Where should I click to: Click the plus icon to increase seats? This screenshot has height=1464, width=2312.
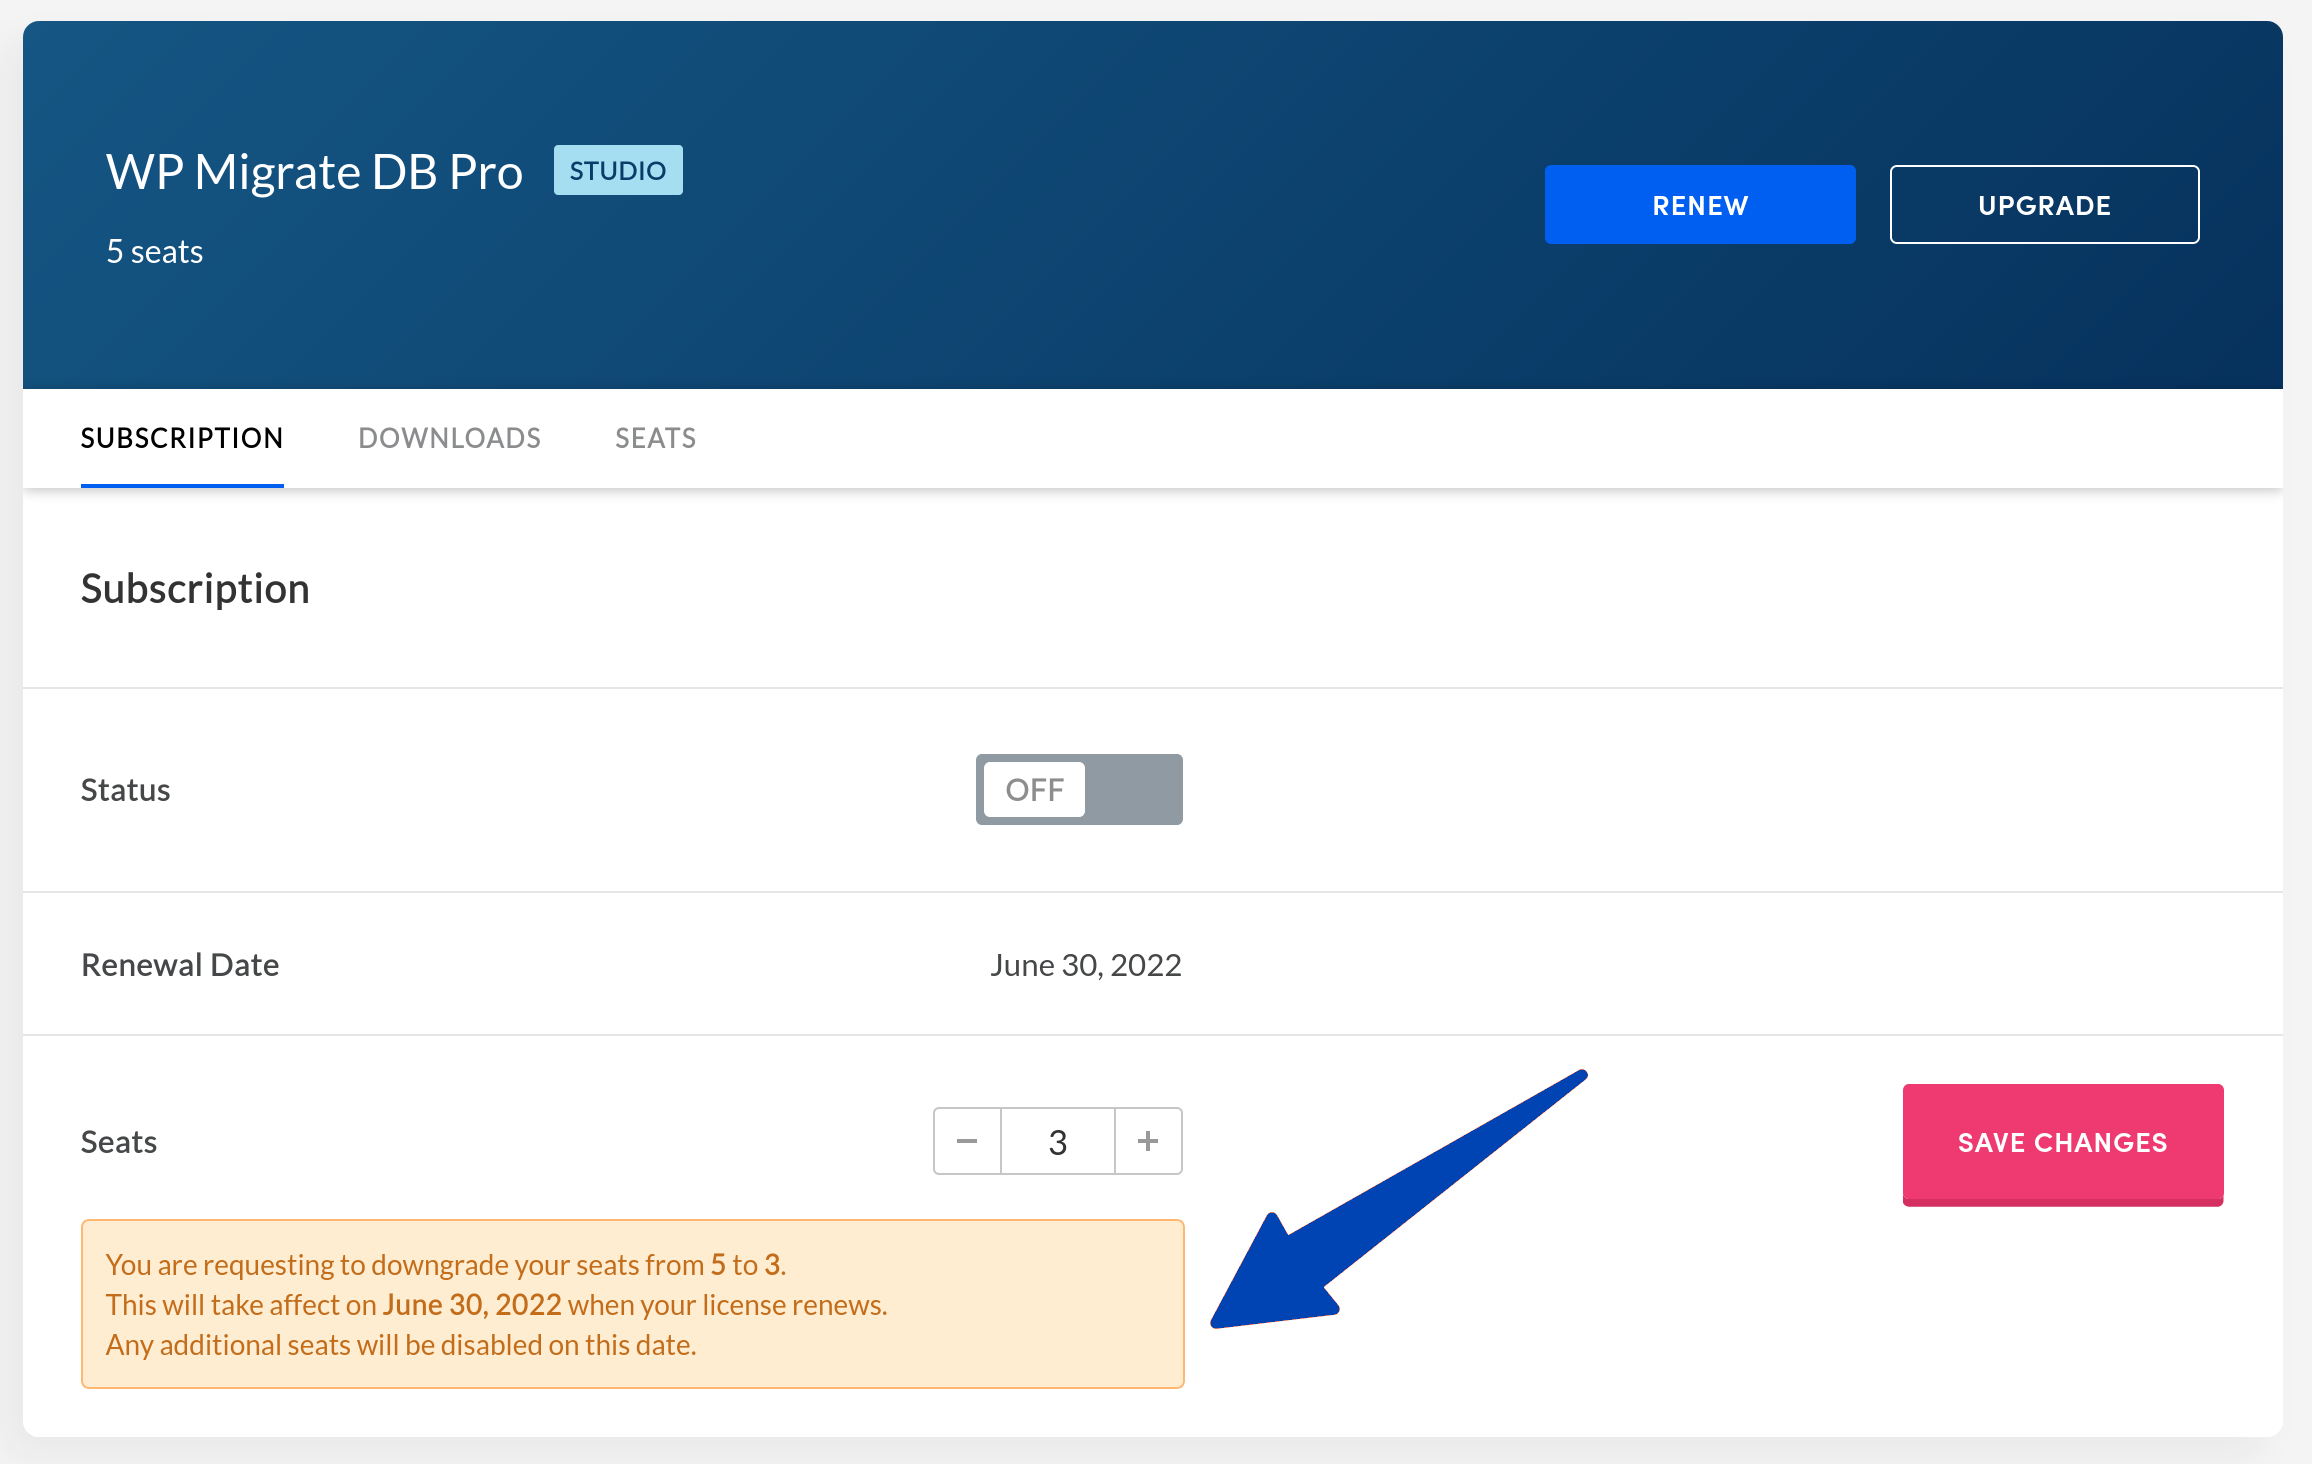[1148, 1141]
